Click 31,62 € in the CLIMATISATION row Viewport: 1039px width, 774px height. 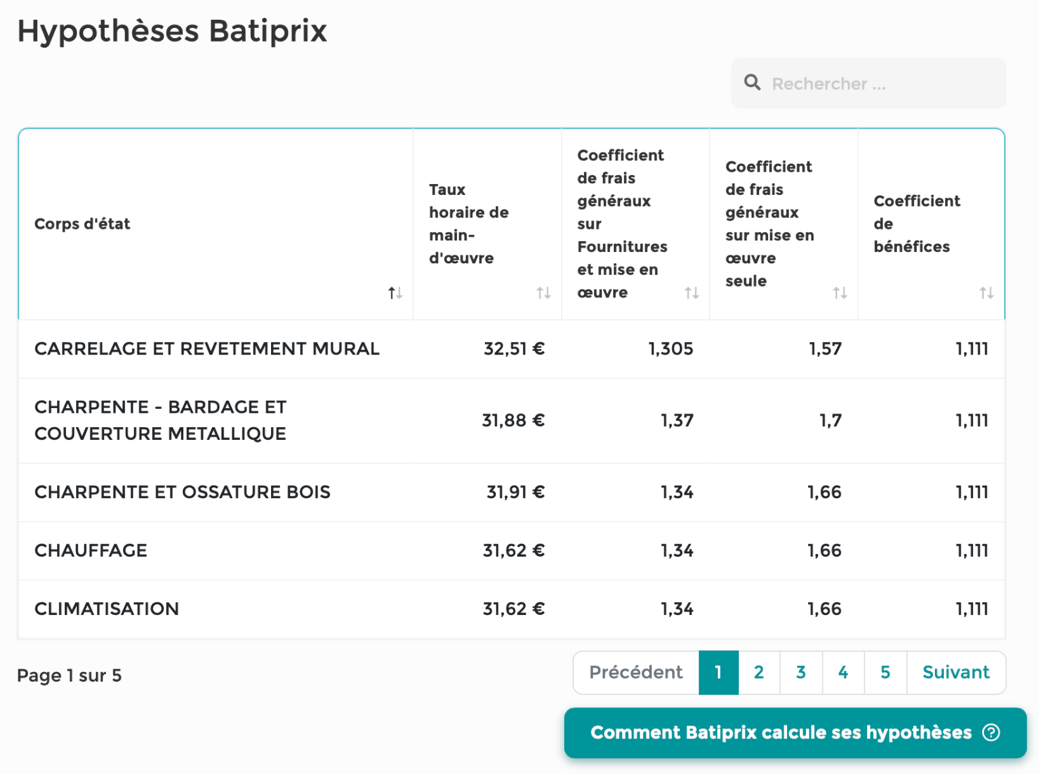tap(514, 609)
